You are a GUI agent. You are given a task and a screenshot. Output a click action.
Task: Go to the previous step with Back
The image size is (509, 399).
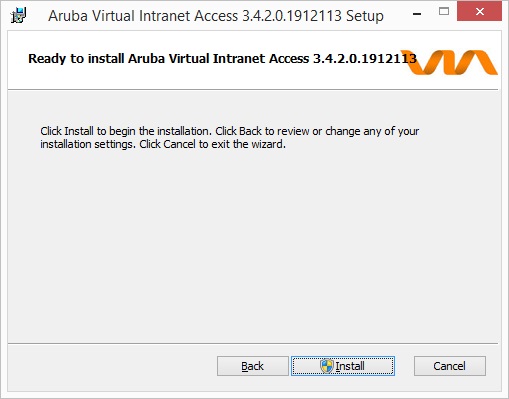(x=253, y=366)
